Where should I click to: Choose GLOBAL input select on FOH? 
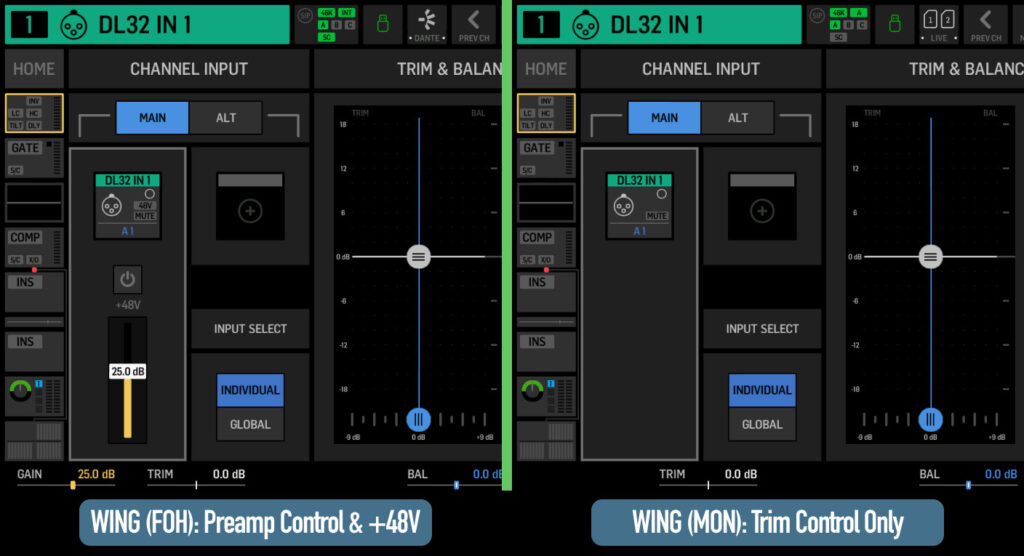250,424
